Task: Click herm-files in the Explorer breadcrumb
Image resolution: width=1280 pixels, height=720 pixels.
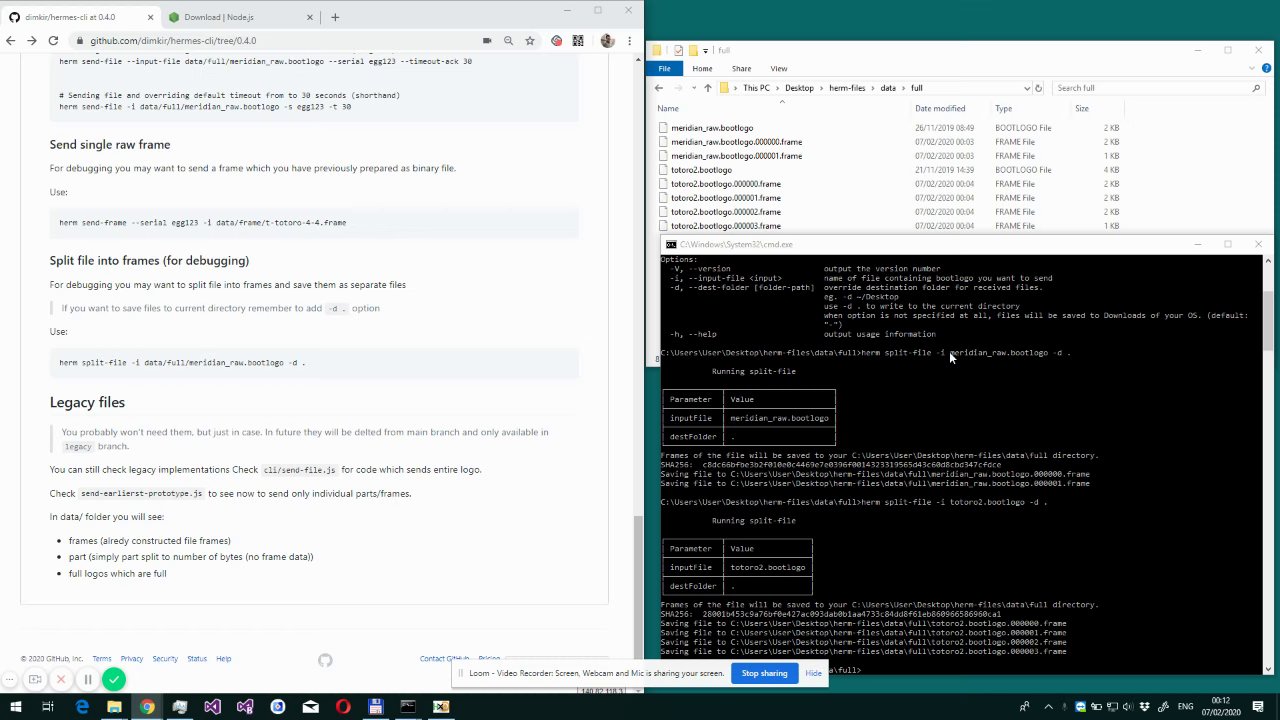Action: pyautogui.click(x=847, y=88)
